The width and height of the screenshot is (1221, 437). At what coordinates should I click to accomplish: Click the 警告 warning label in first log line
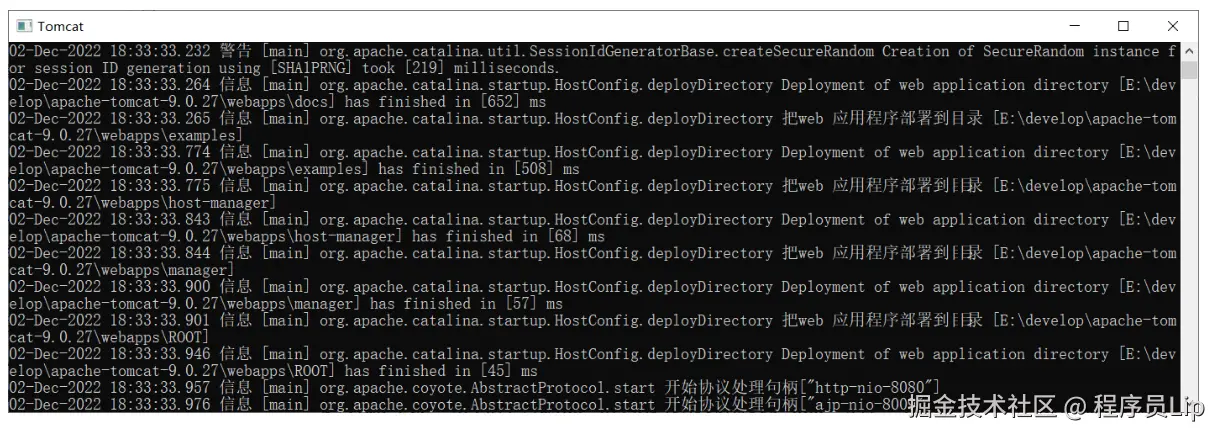click(x=236, y=51)
